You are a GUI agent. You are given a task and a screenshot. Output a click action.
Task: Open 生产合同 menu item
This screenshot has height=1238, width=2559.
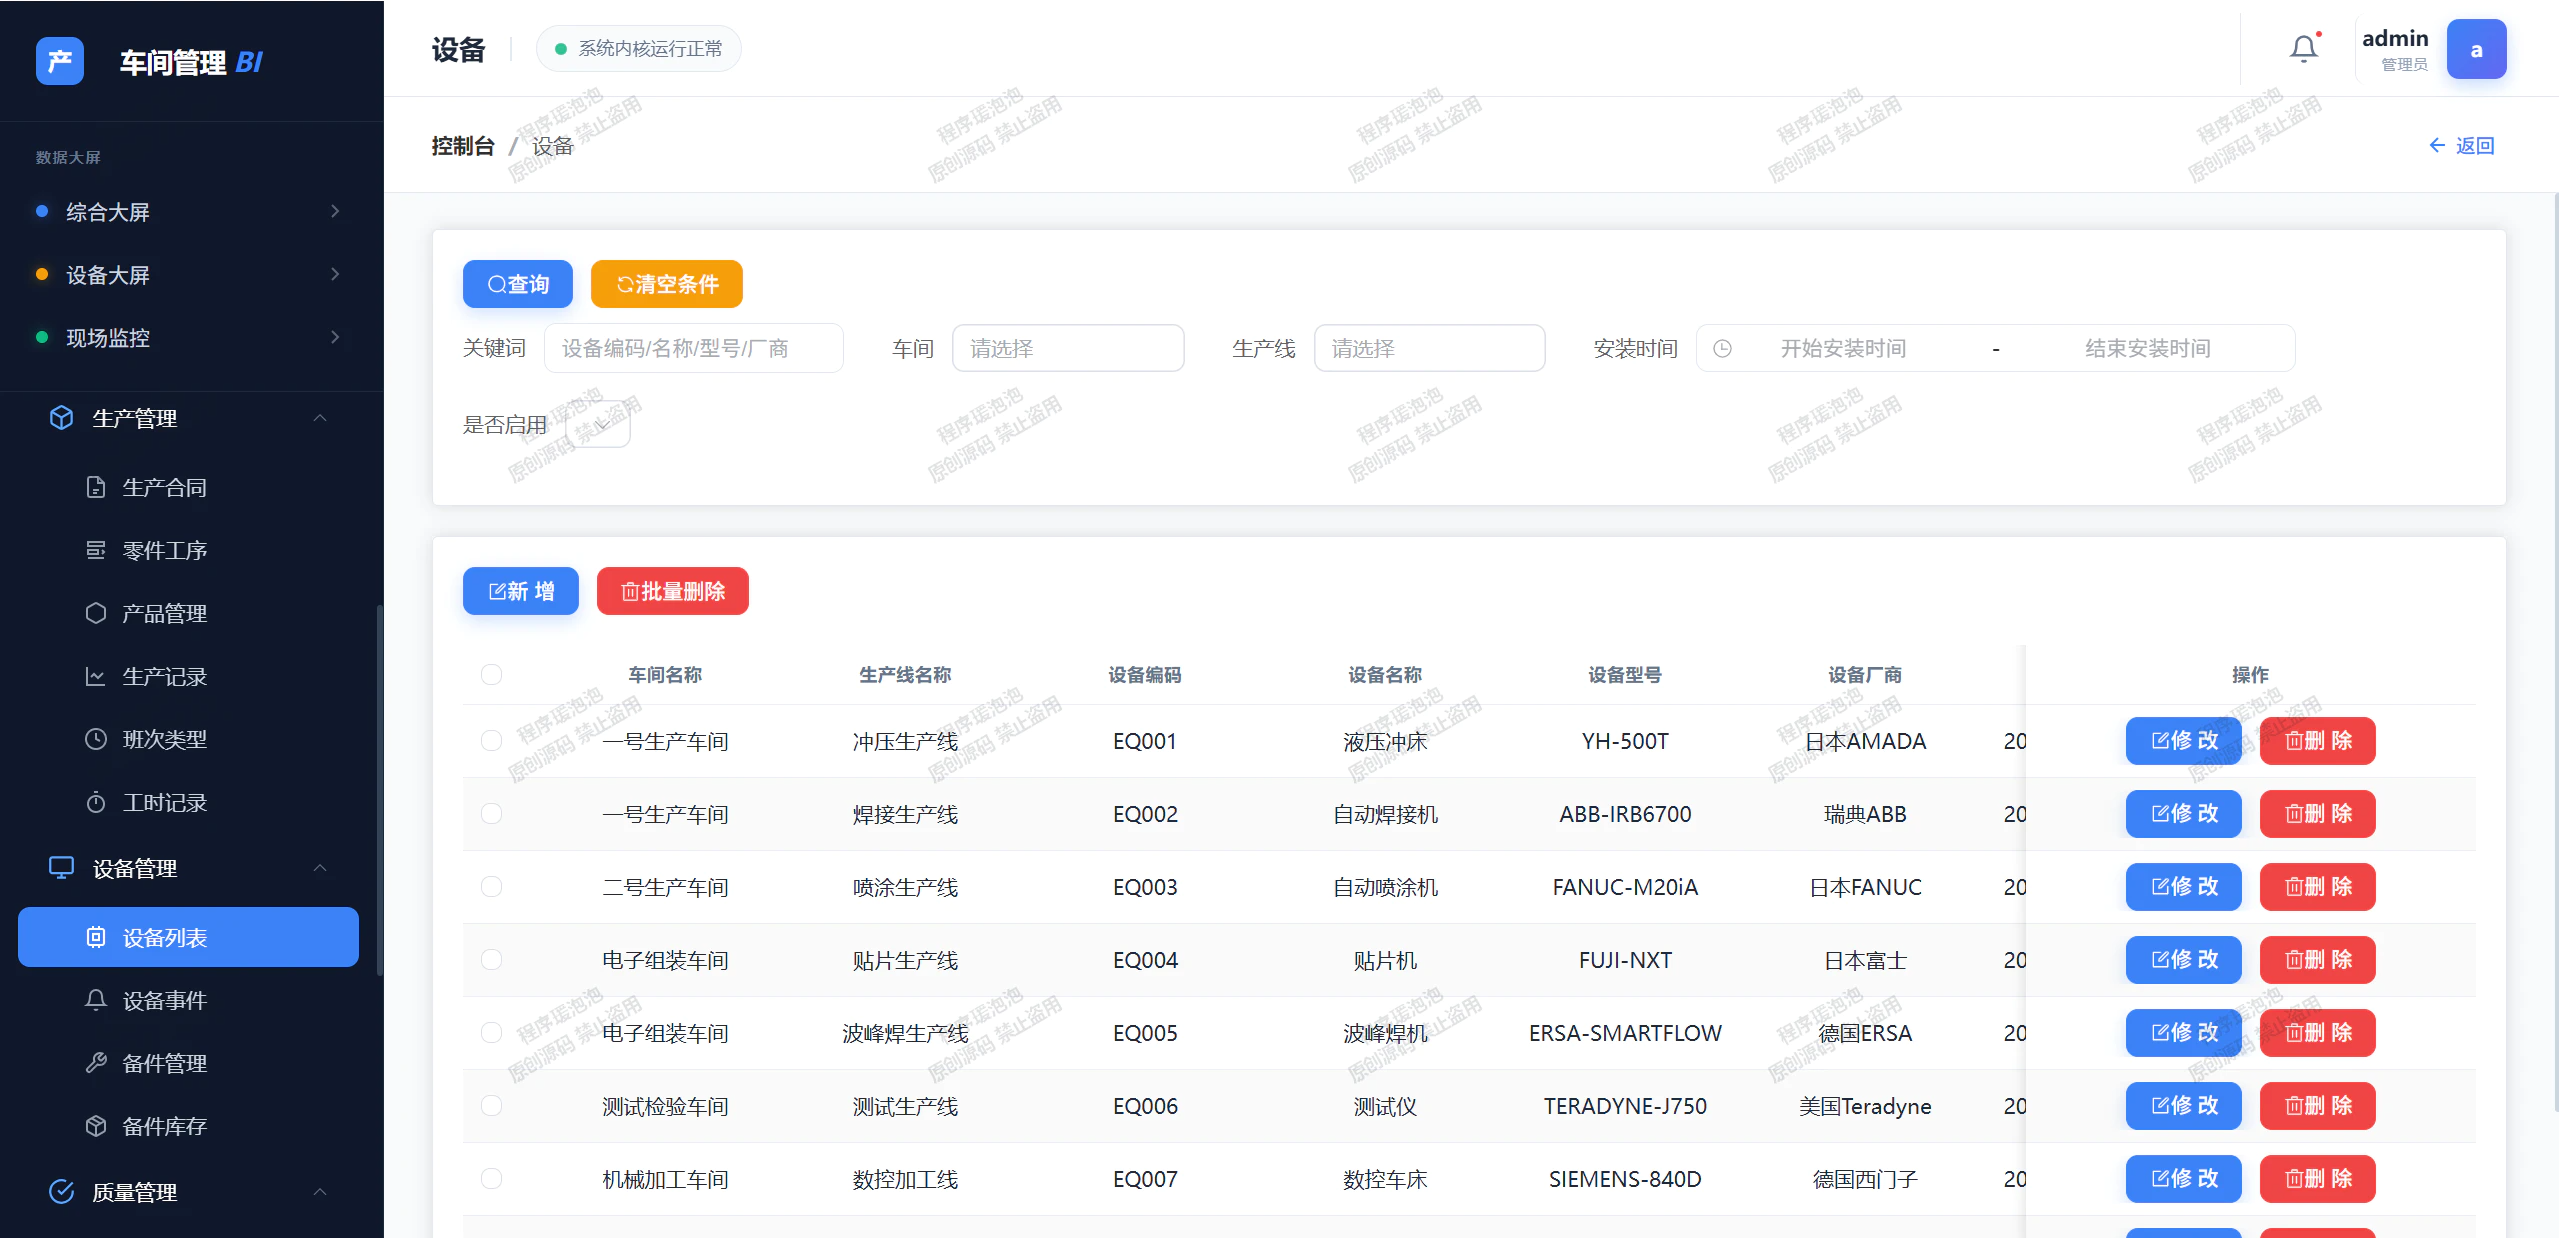188,487
